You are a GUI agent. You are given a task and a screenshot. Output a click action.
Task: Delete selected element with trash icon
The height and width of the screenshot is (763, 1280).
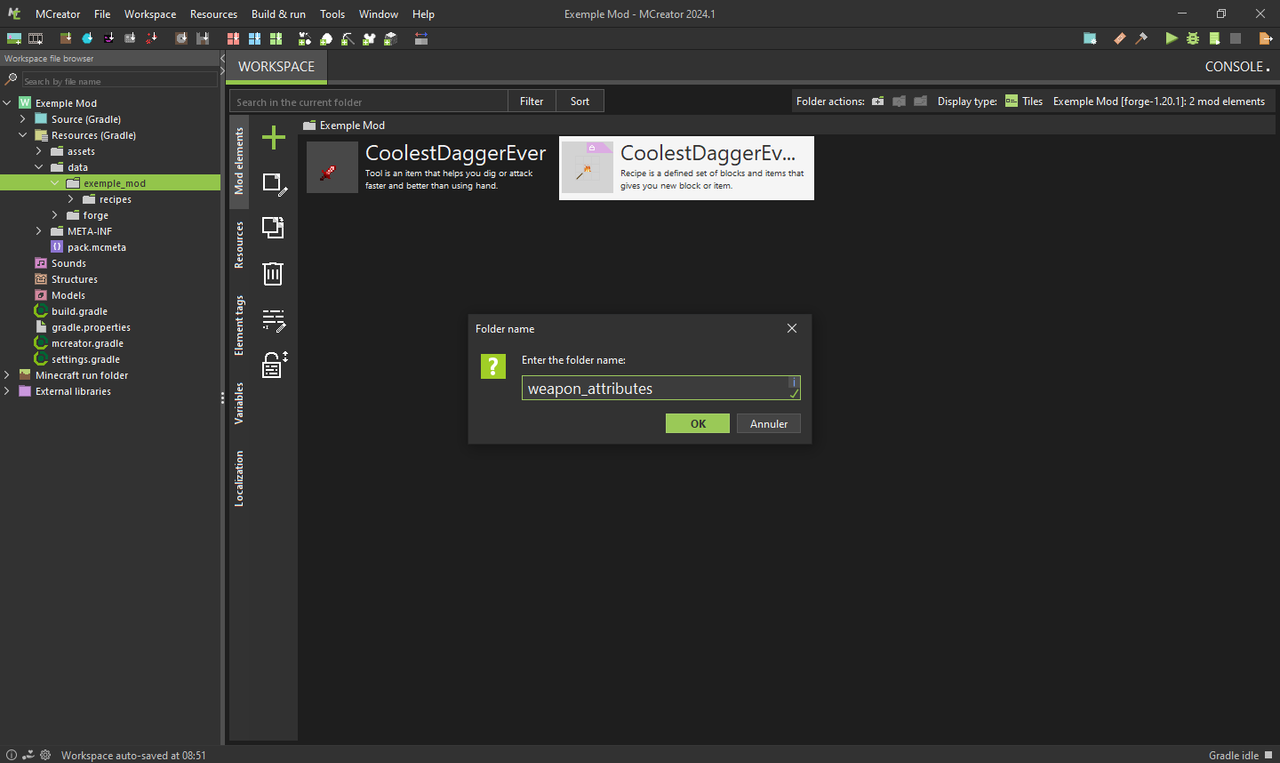coord(273,273)
